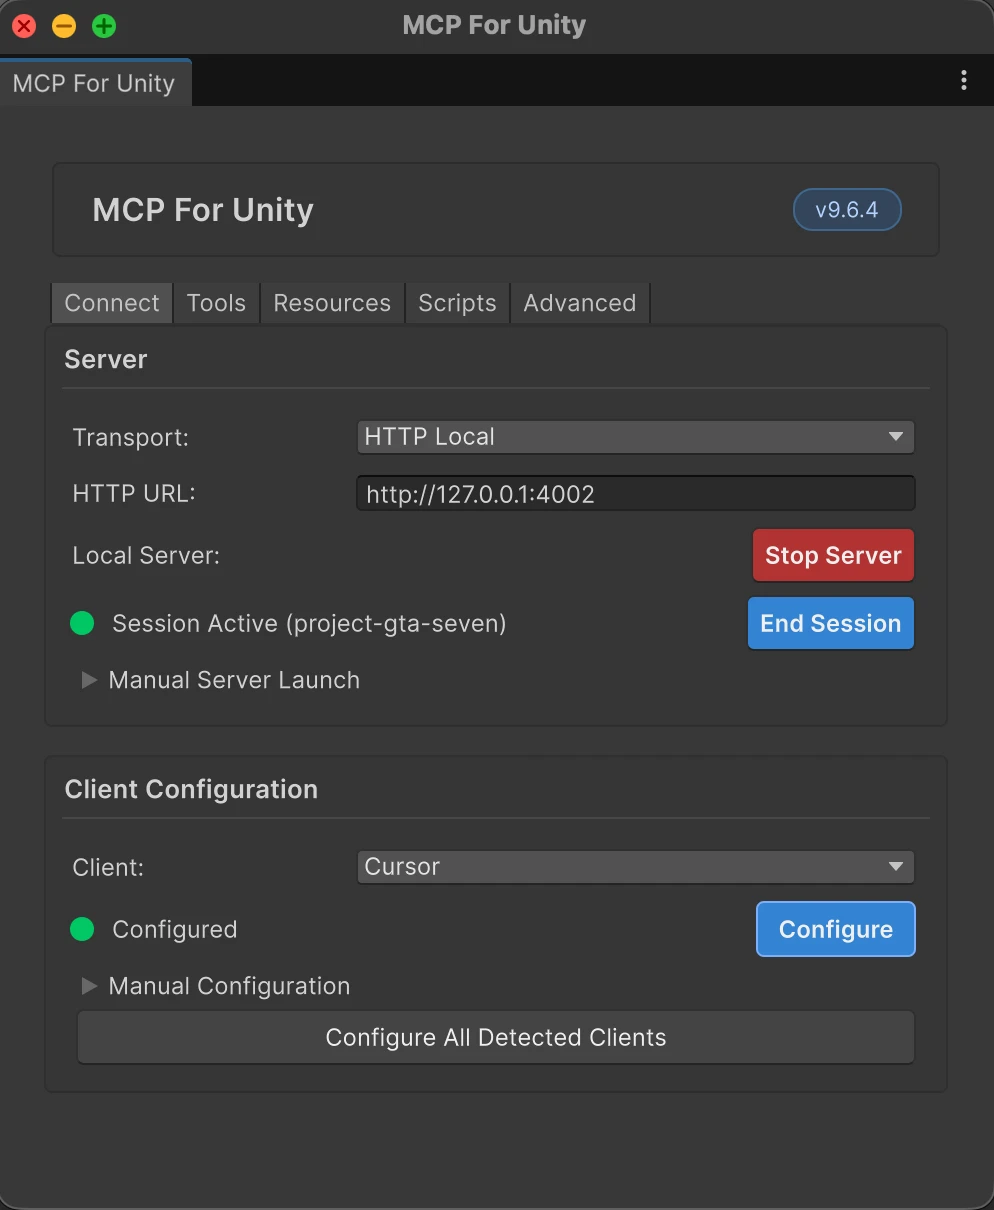Click Configure All Detected Clients

(496, 1038)
